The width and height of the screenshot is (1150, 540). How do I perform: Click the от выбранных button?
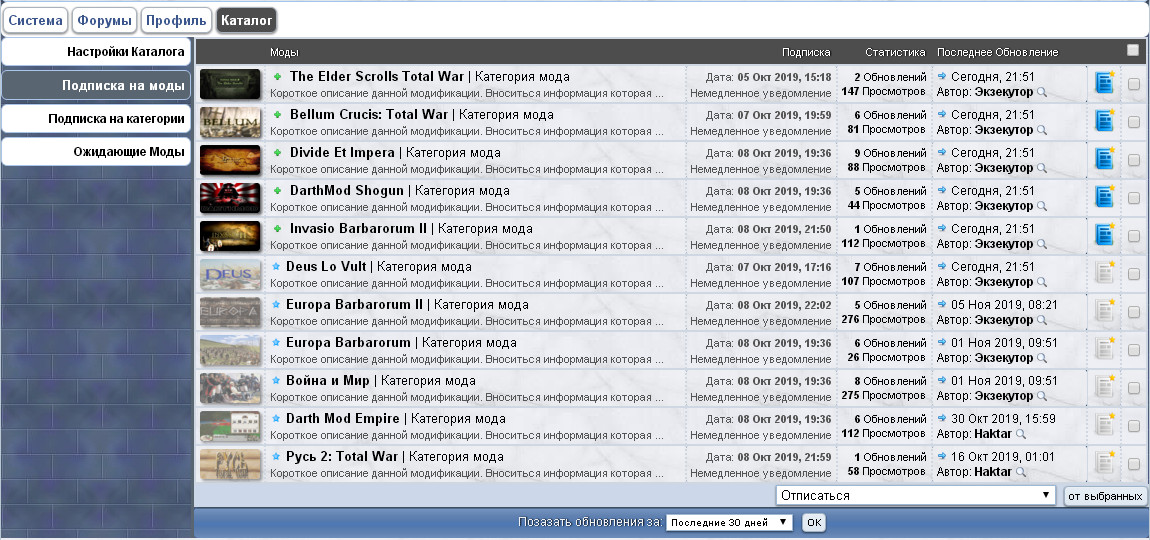[1105, 496]
